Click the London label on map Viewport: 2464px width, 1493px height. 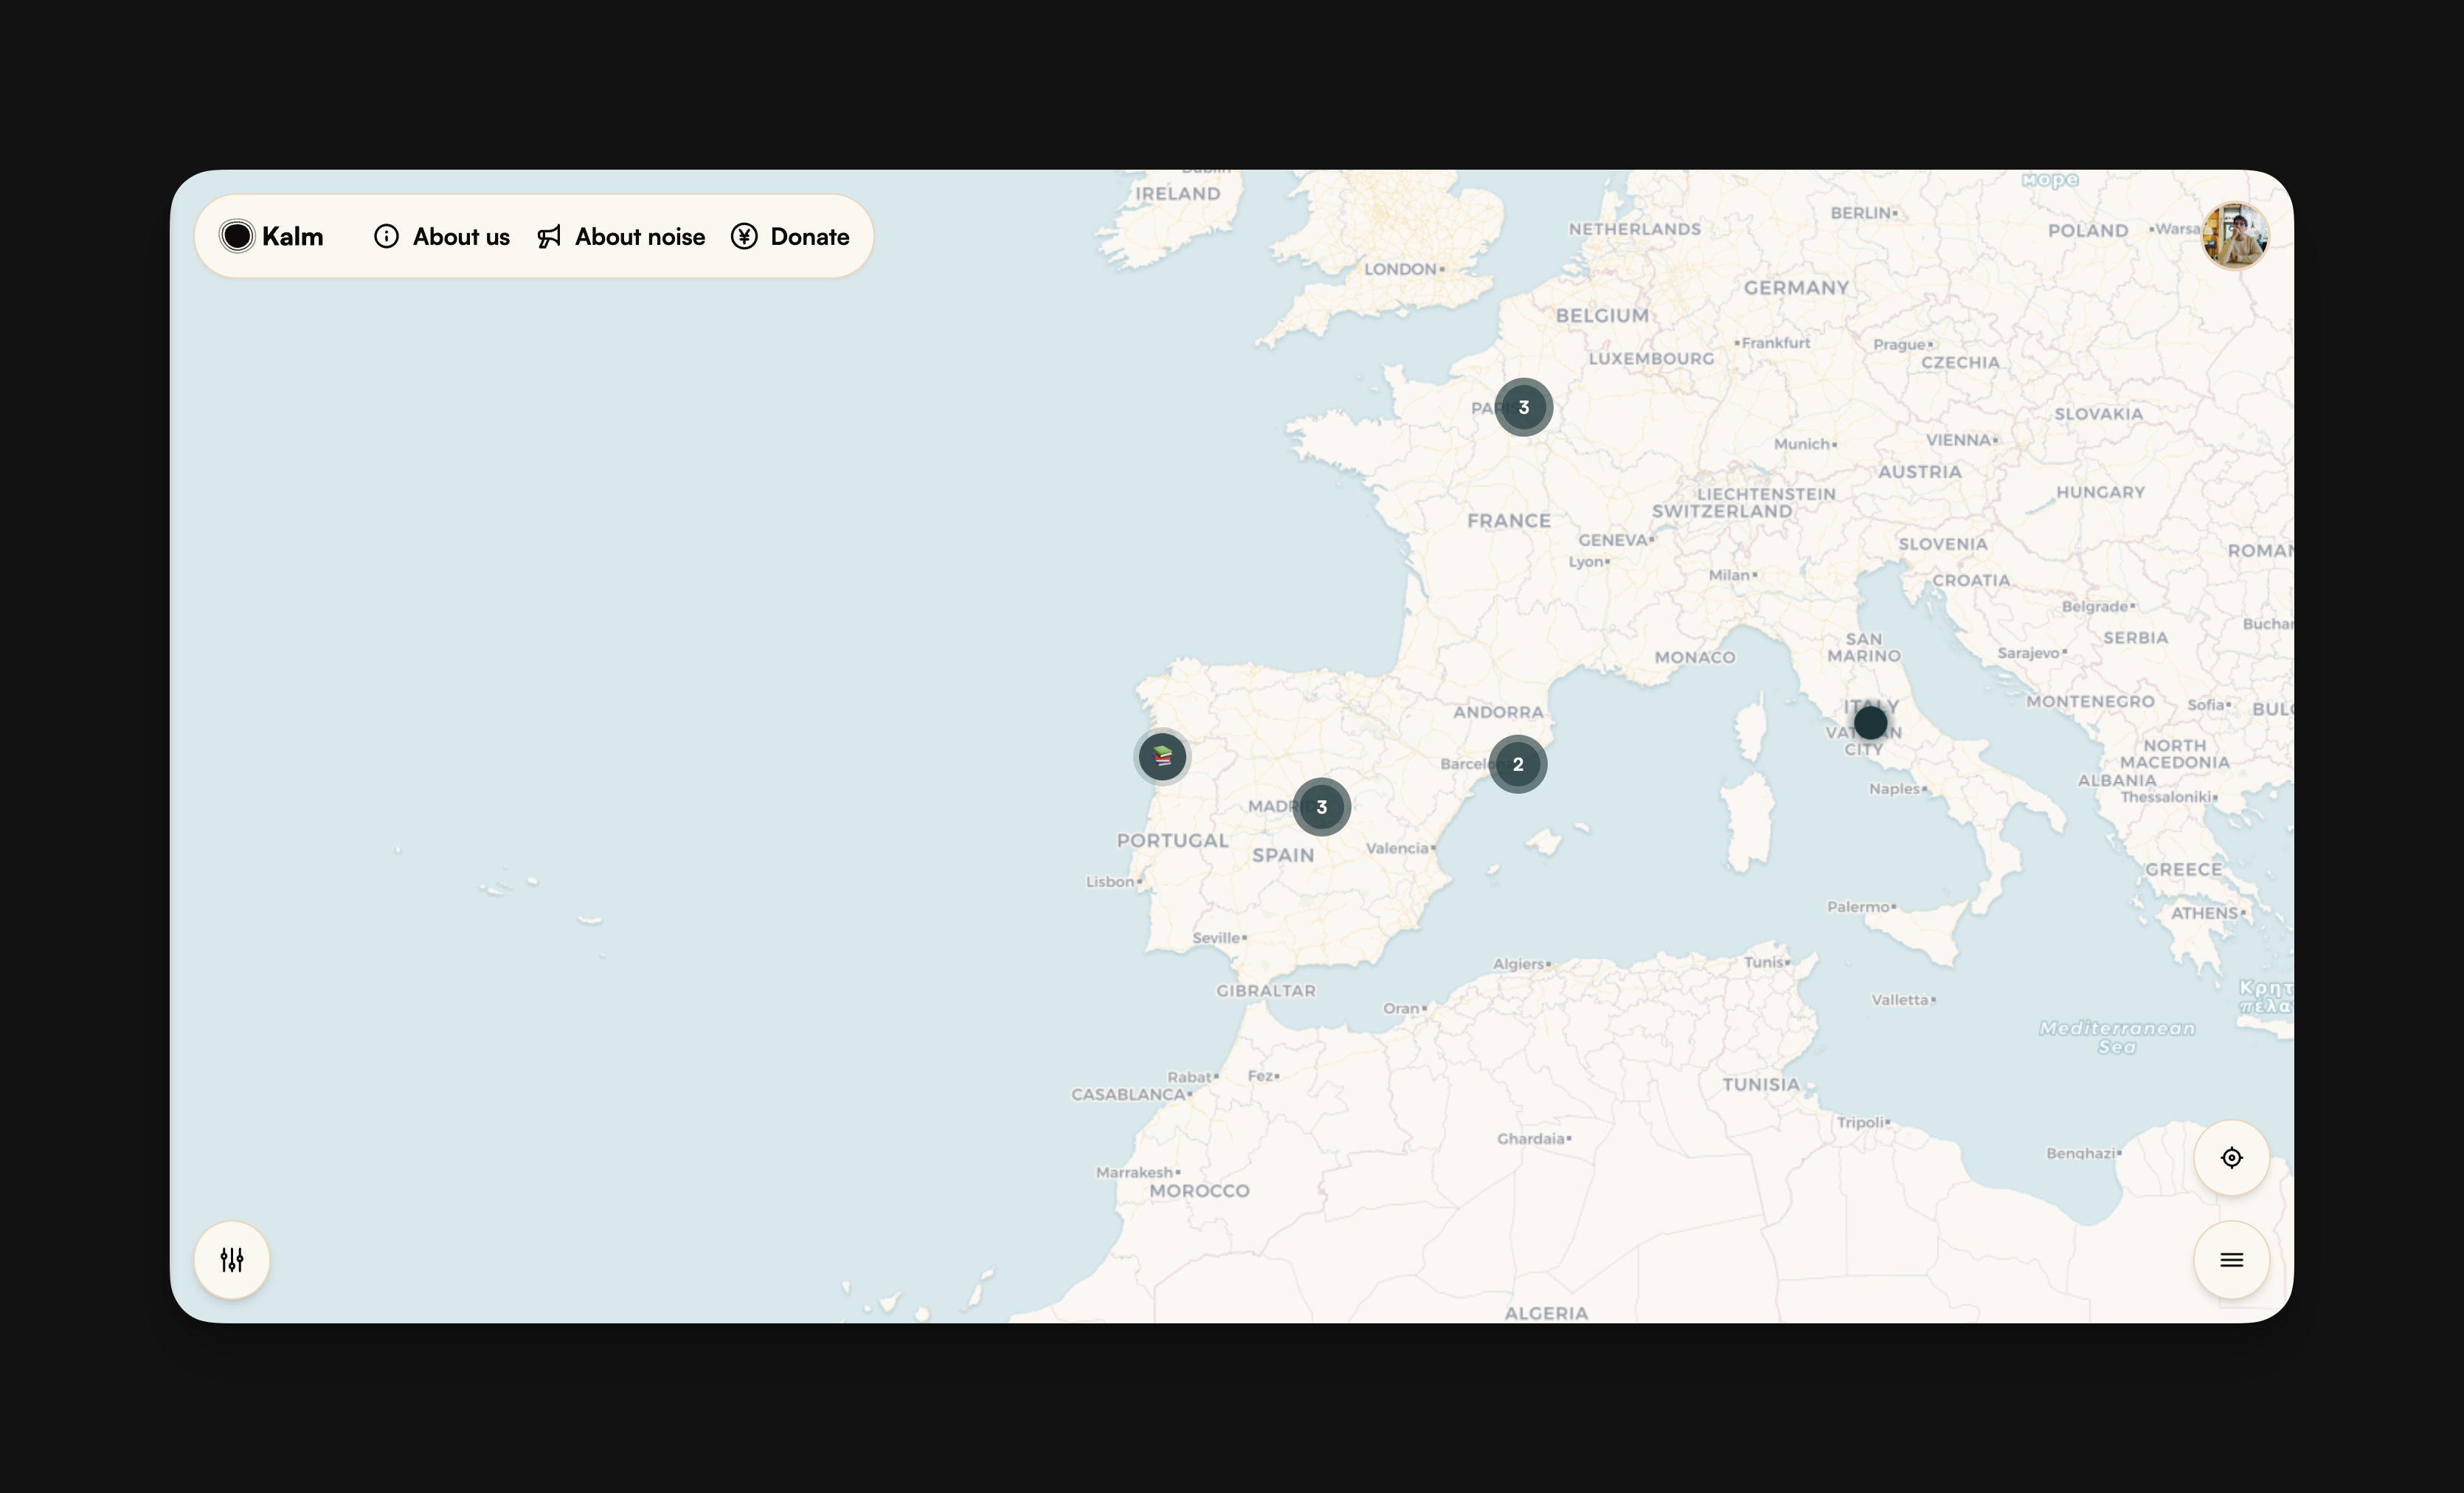tap(1401, 269)
